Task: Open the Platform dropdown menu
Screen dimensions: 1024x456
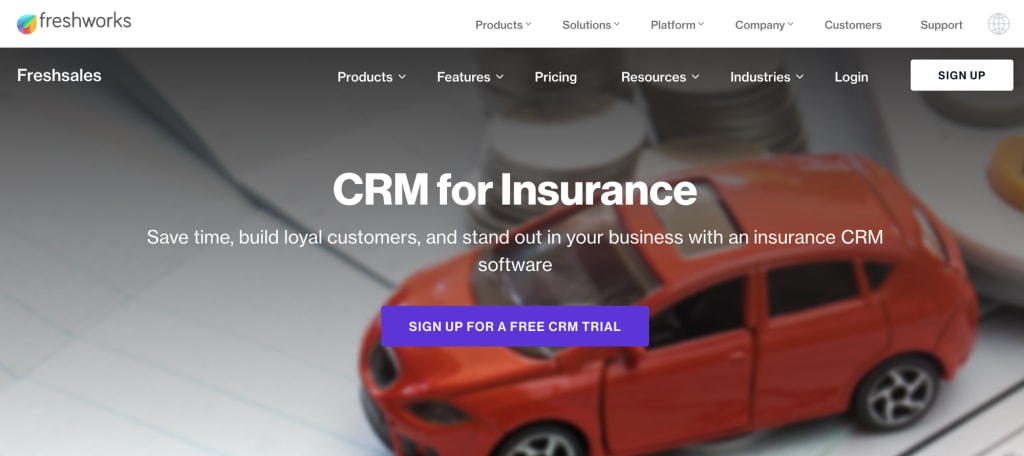Action: pos(677,25)
